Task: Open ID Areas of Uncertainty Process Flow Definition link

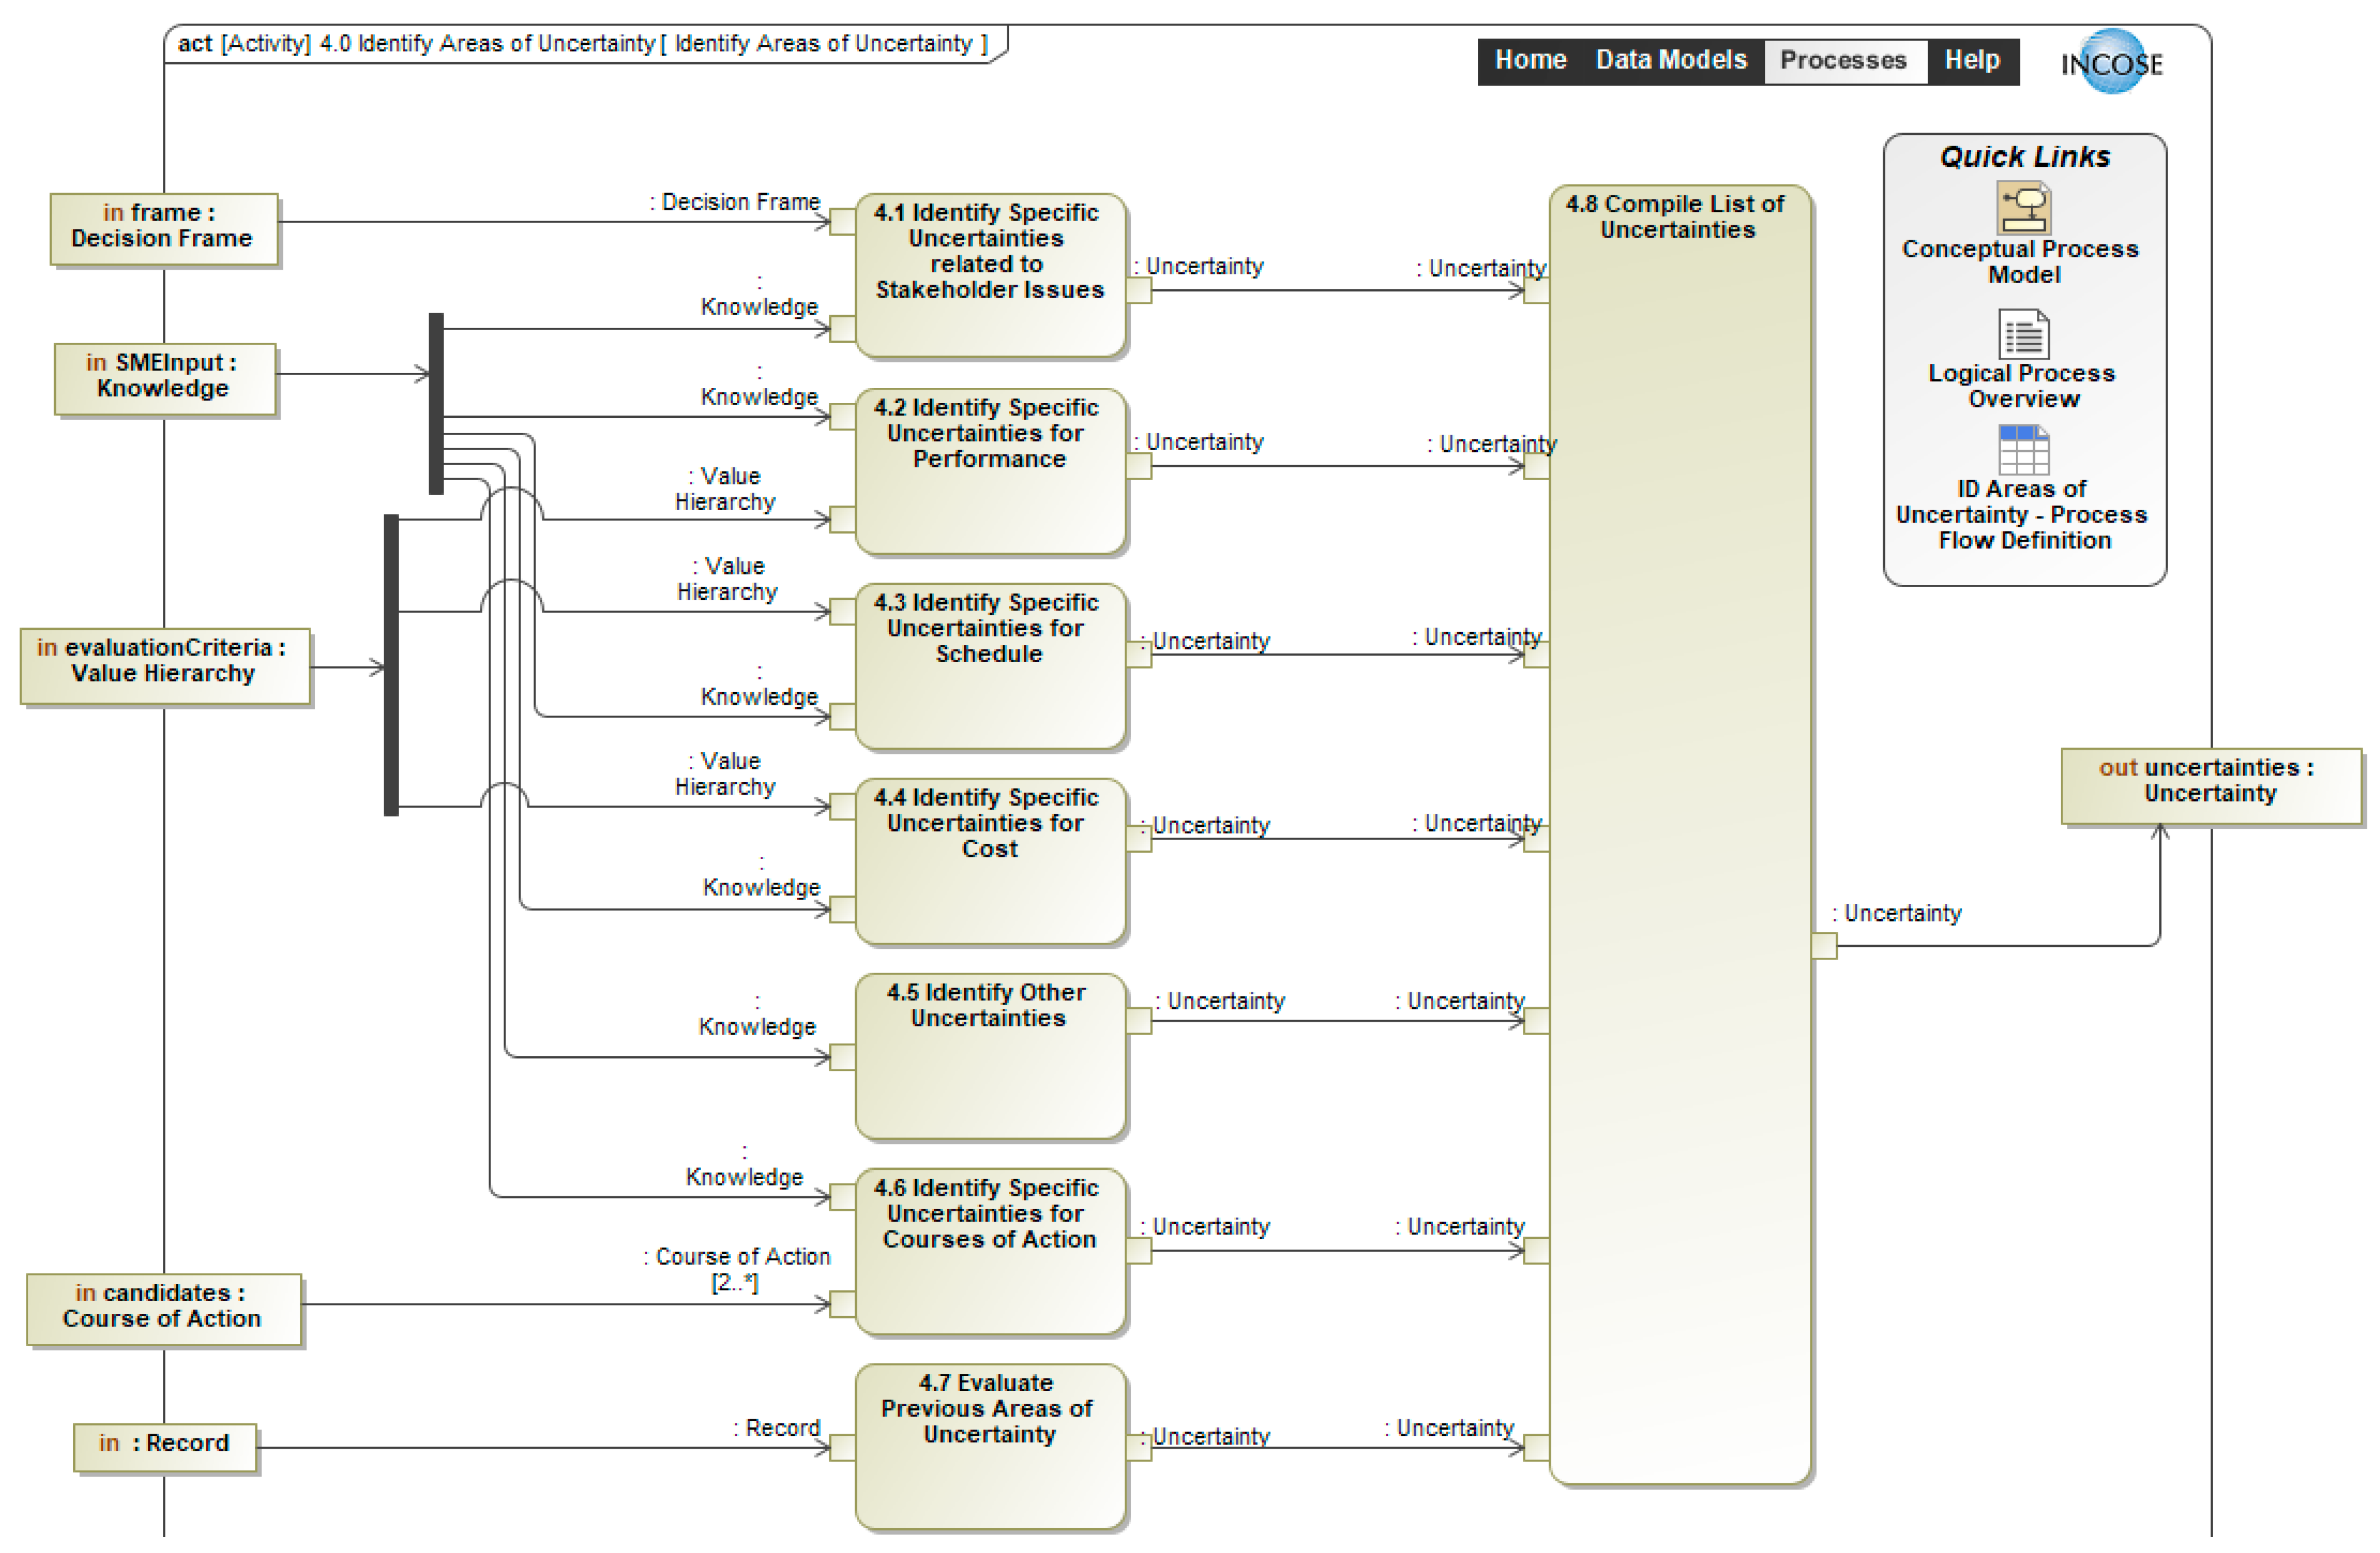Action: point(2021,514)
